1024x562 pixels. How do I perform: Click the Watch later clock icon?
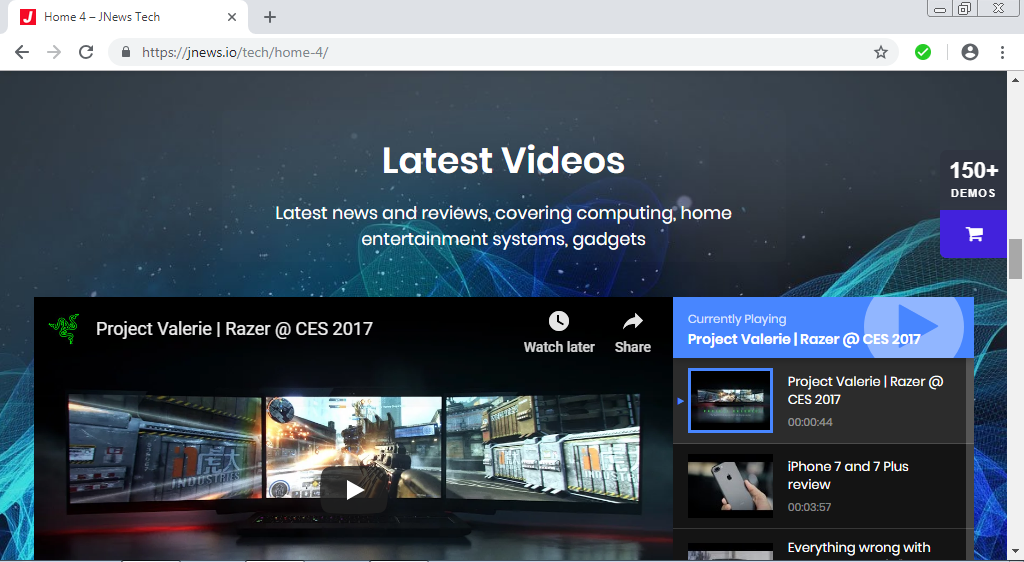point(559,321)
